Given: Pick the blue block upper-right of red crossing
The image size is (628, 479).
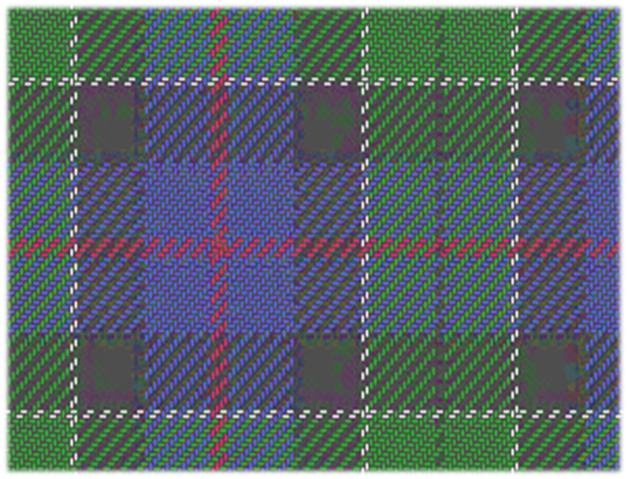Looking at the screenshot, I should click(260, 200).
